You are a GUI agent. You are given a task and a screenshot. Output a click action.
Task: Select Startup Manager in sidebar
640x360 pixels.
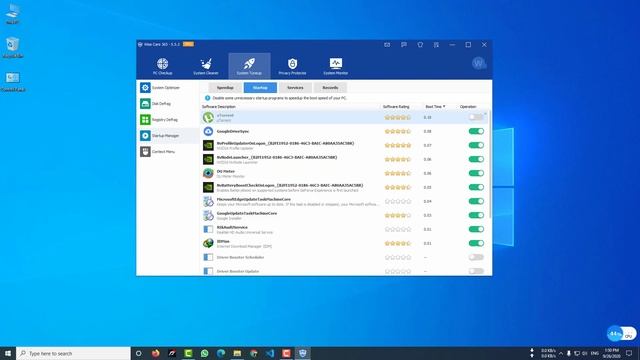(x=168, y=136)
